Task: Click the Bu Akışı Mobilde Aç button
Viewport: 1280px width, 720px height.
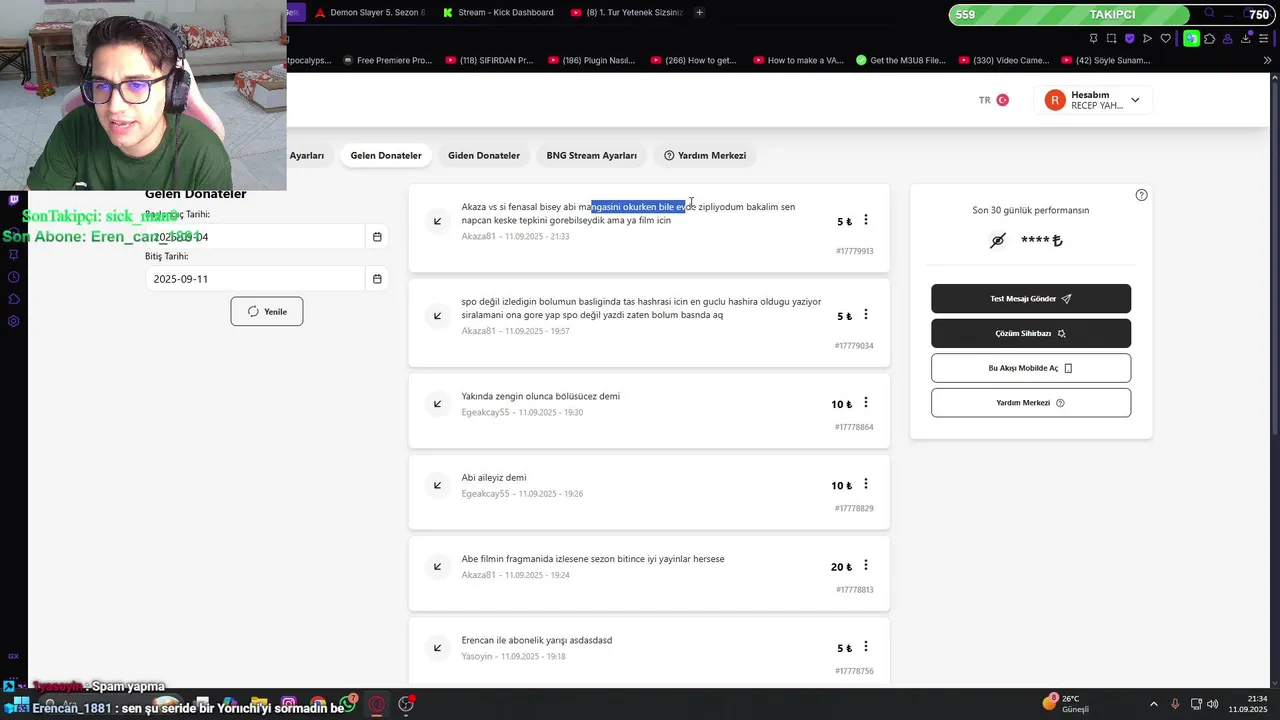Action: click(1031, 368)
